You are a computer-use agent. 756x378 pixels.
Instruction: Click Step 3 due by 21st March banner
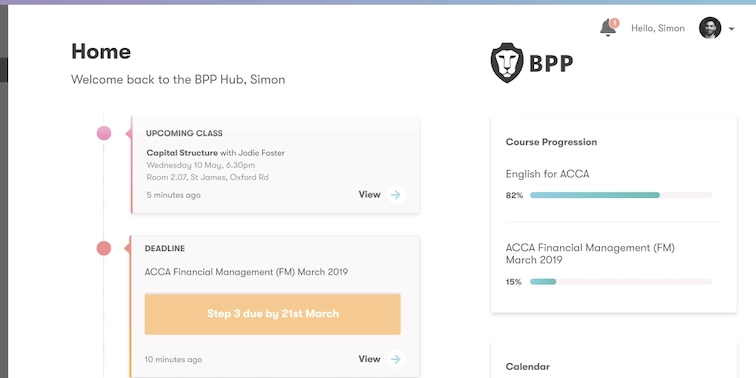pos(272,314)
